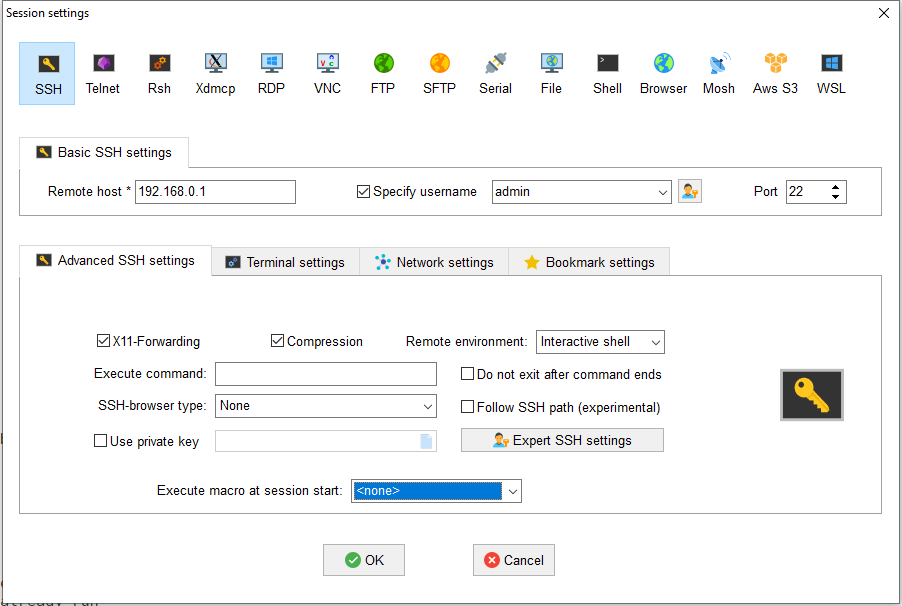This screenshot has height=606, width=902.
Task: Enable the Use private key checkbox
Action: click(x=100, y=441)
